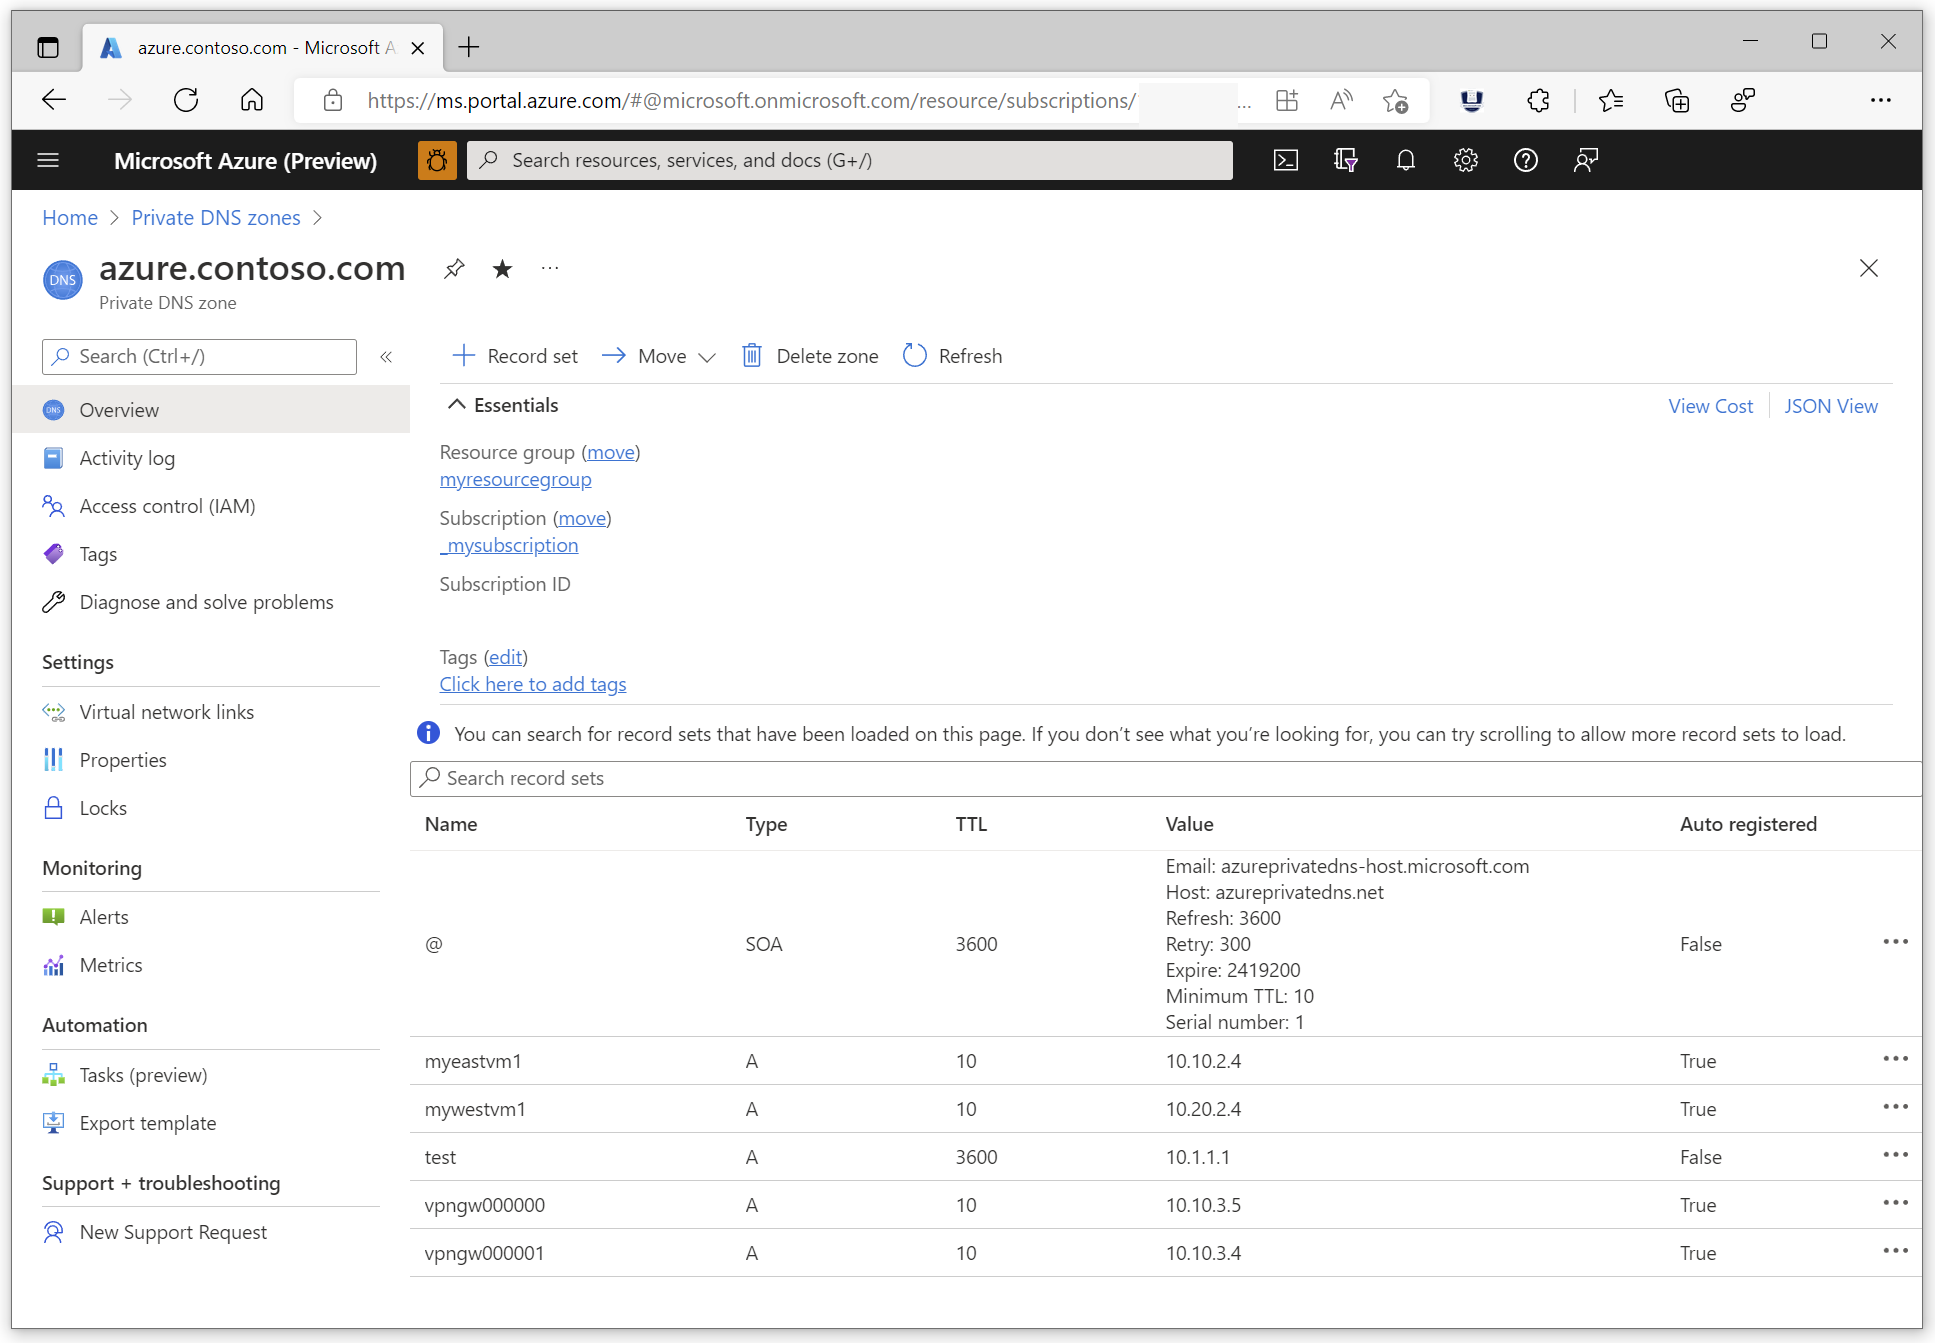Click the notifications bell icon
Viewport: 1935px width, 1343px height.
click(1405, 160)
